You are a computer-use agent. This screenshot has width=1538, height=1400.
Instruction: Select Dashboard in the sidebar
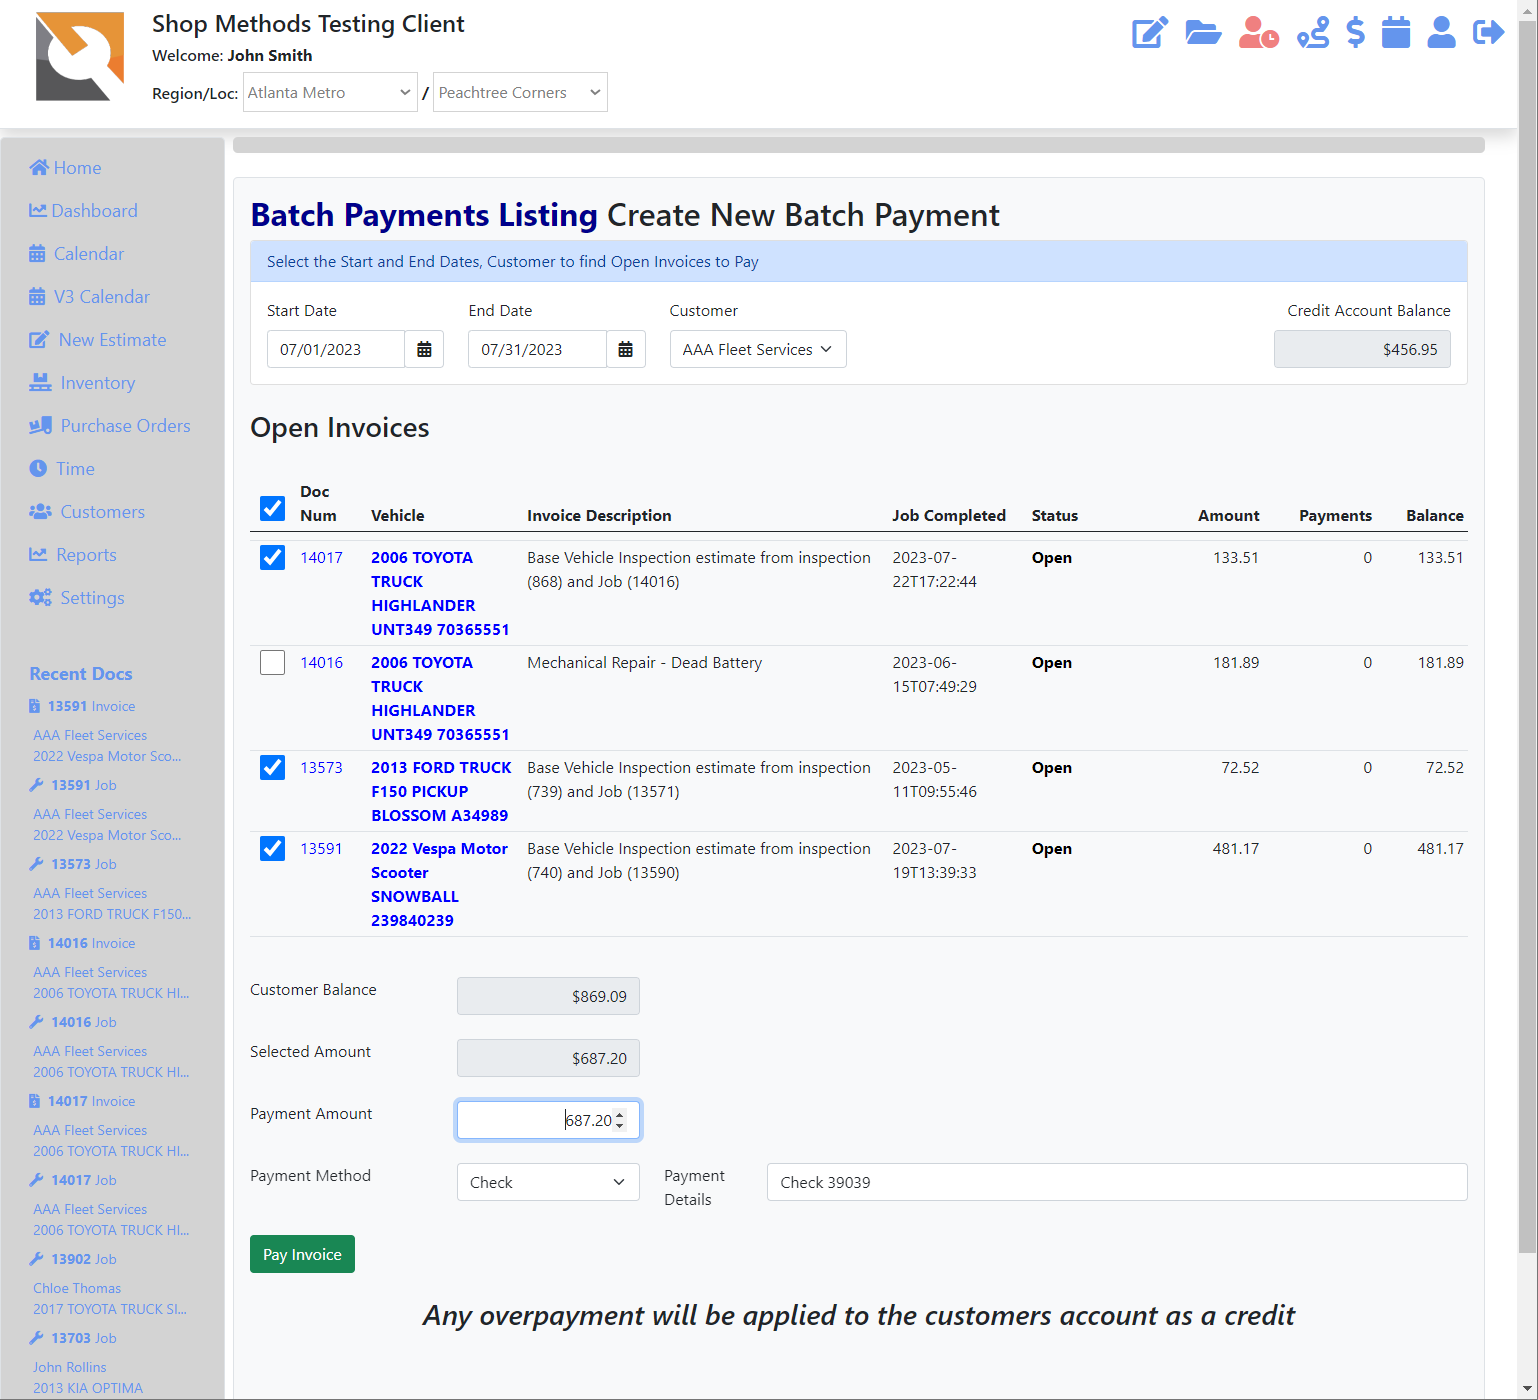(95, 211)
